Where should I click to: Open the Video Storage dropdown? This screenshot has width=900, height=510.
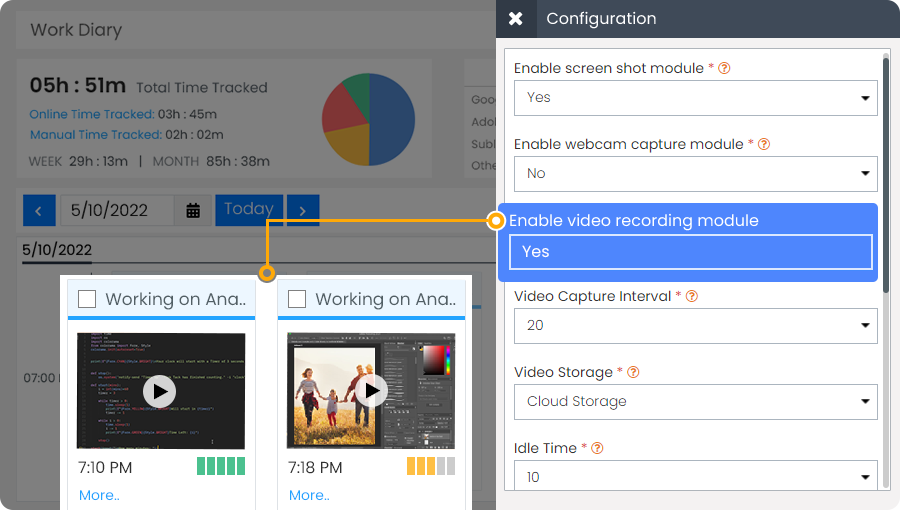pos(696,402)
